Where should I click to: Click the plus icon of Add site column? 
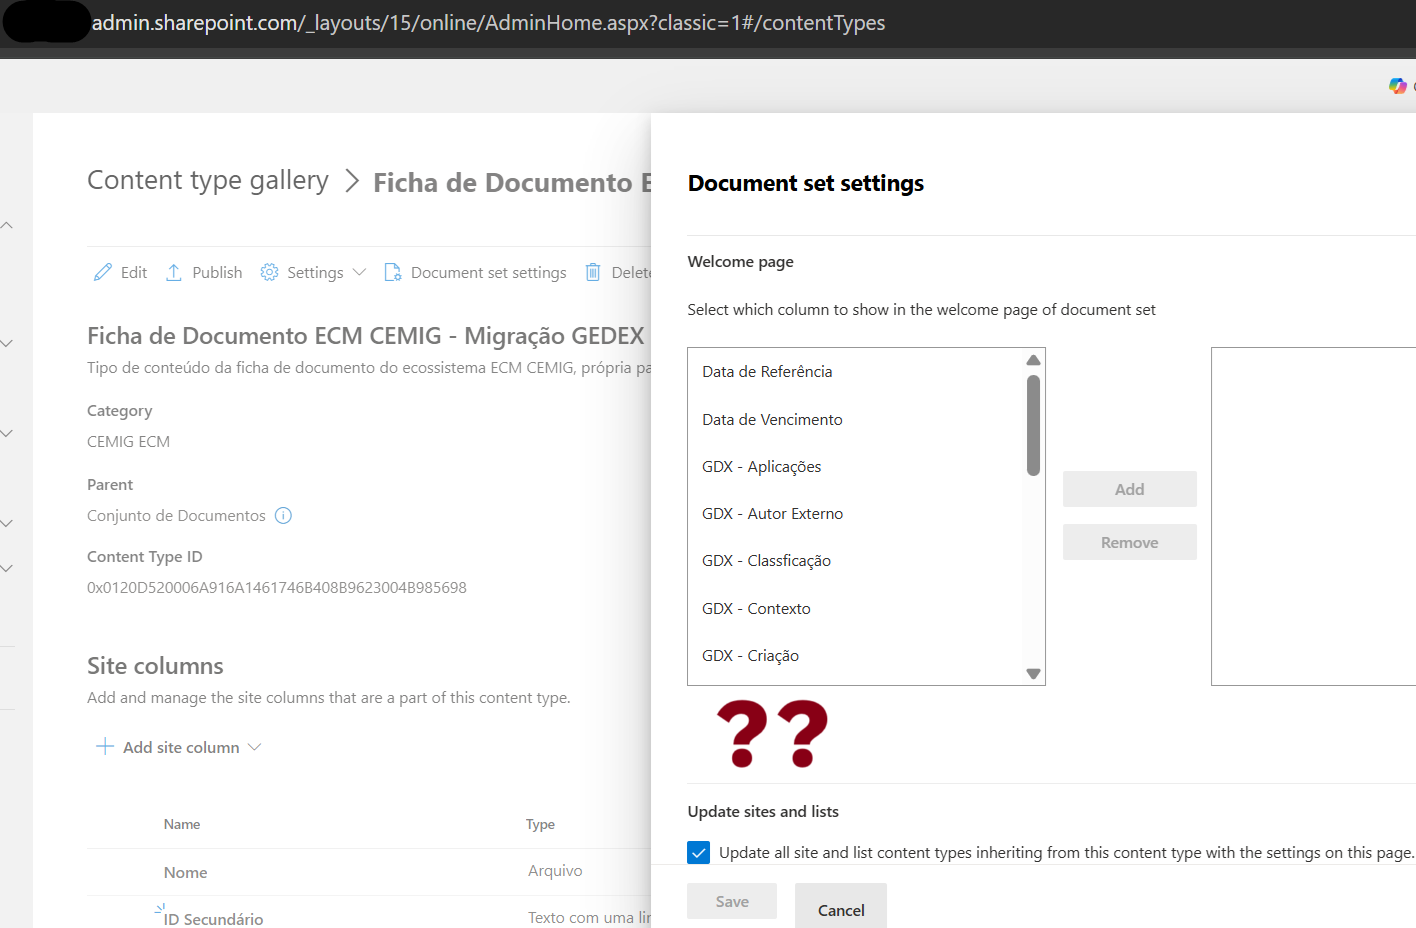(105, 747)
